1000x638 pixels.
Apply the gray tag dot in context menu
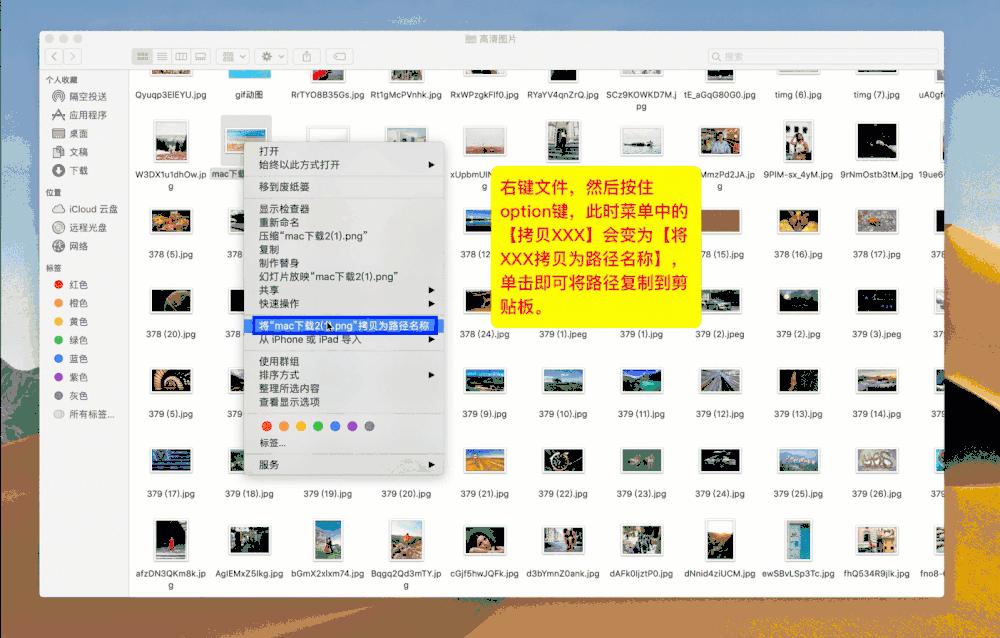(x=369, y=426)
